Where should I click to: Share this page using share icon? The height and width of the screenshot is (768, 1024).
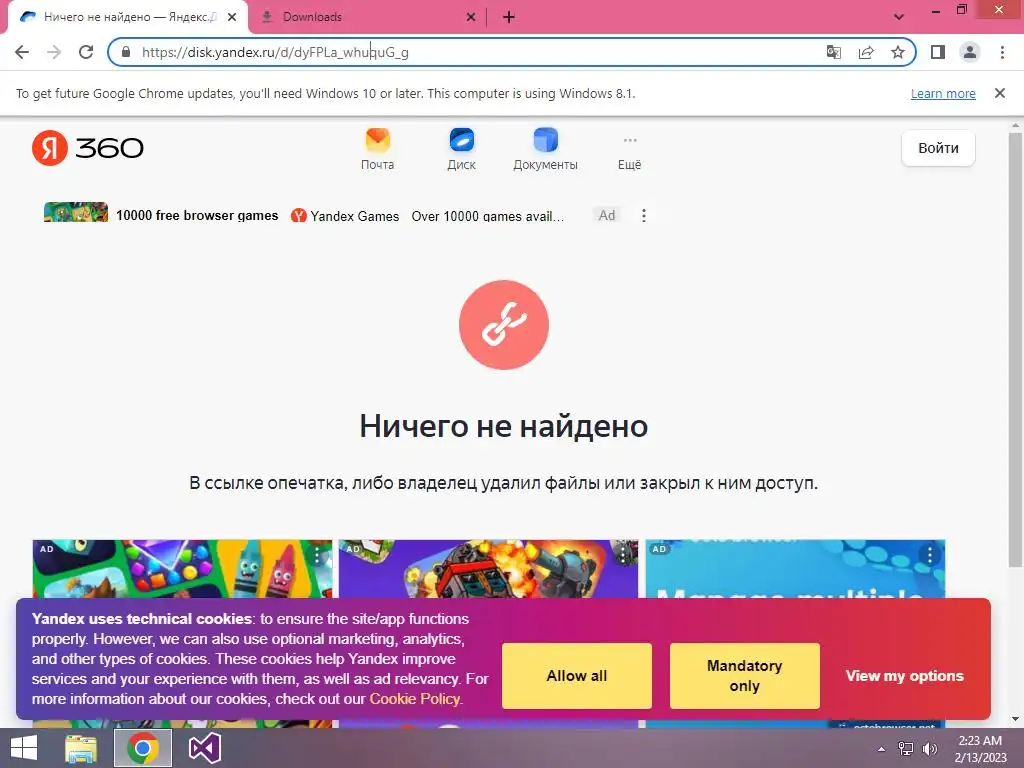[866, 52]
